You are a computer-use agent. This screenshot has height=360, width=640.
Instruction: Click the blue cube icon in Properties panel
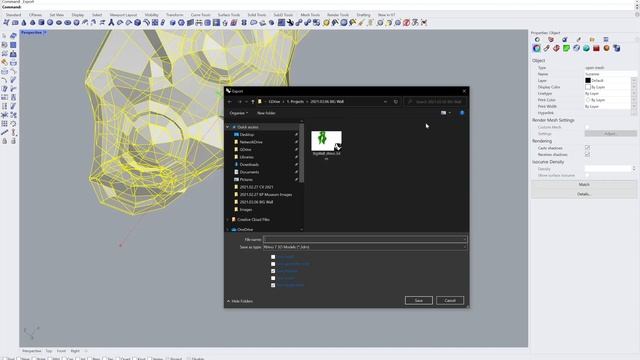pos(616,48)
